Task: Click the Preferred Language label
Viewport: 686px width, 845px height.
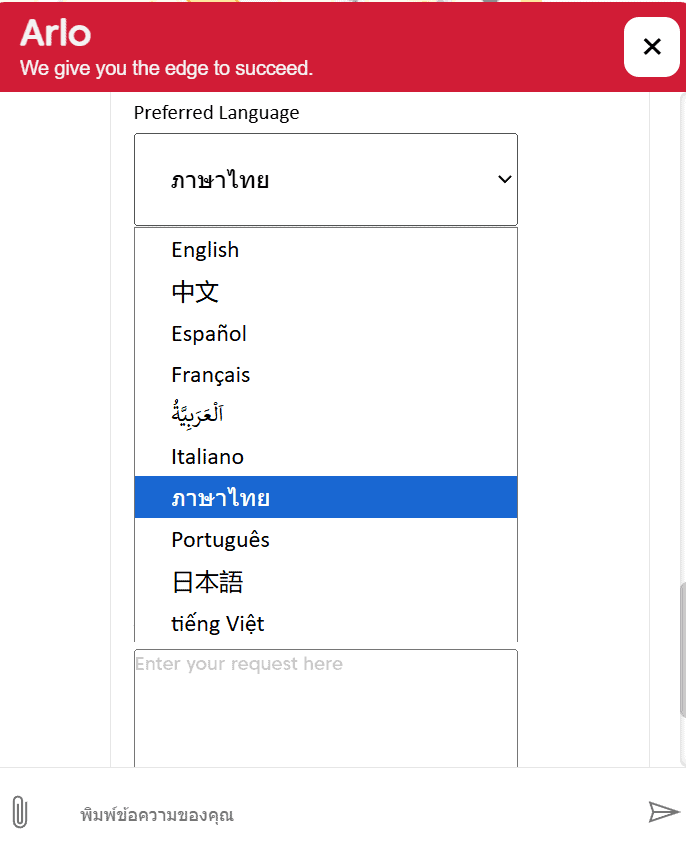Action: pyautogui.click(x=216, y=113)
